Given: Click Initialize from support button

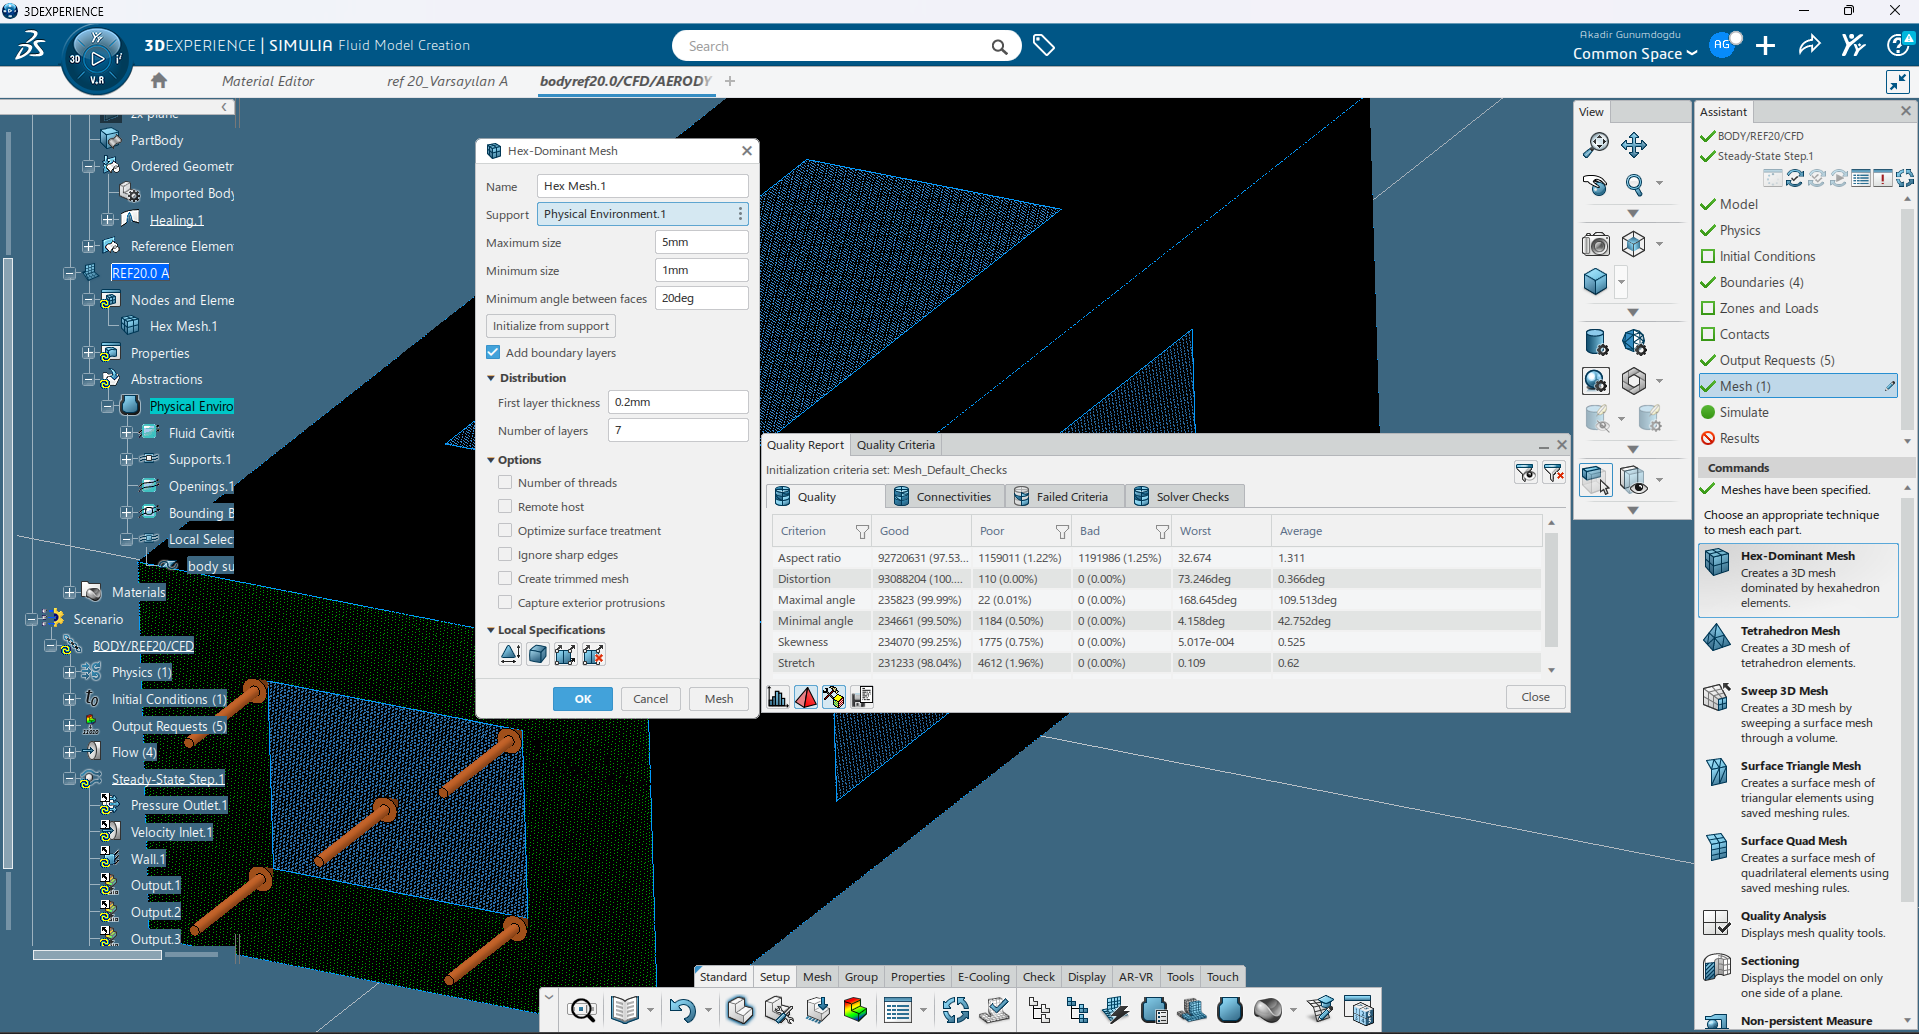Looking at the screenshot, I should coord(551,326).
